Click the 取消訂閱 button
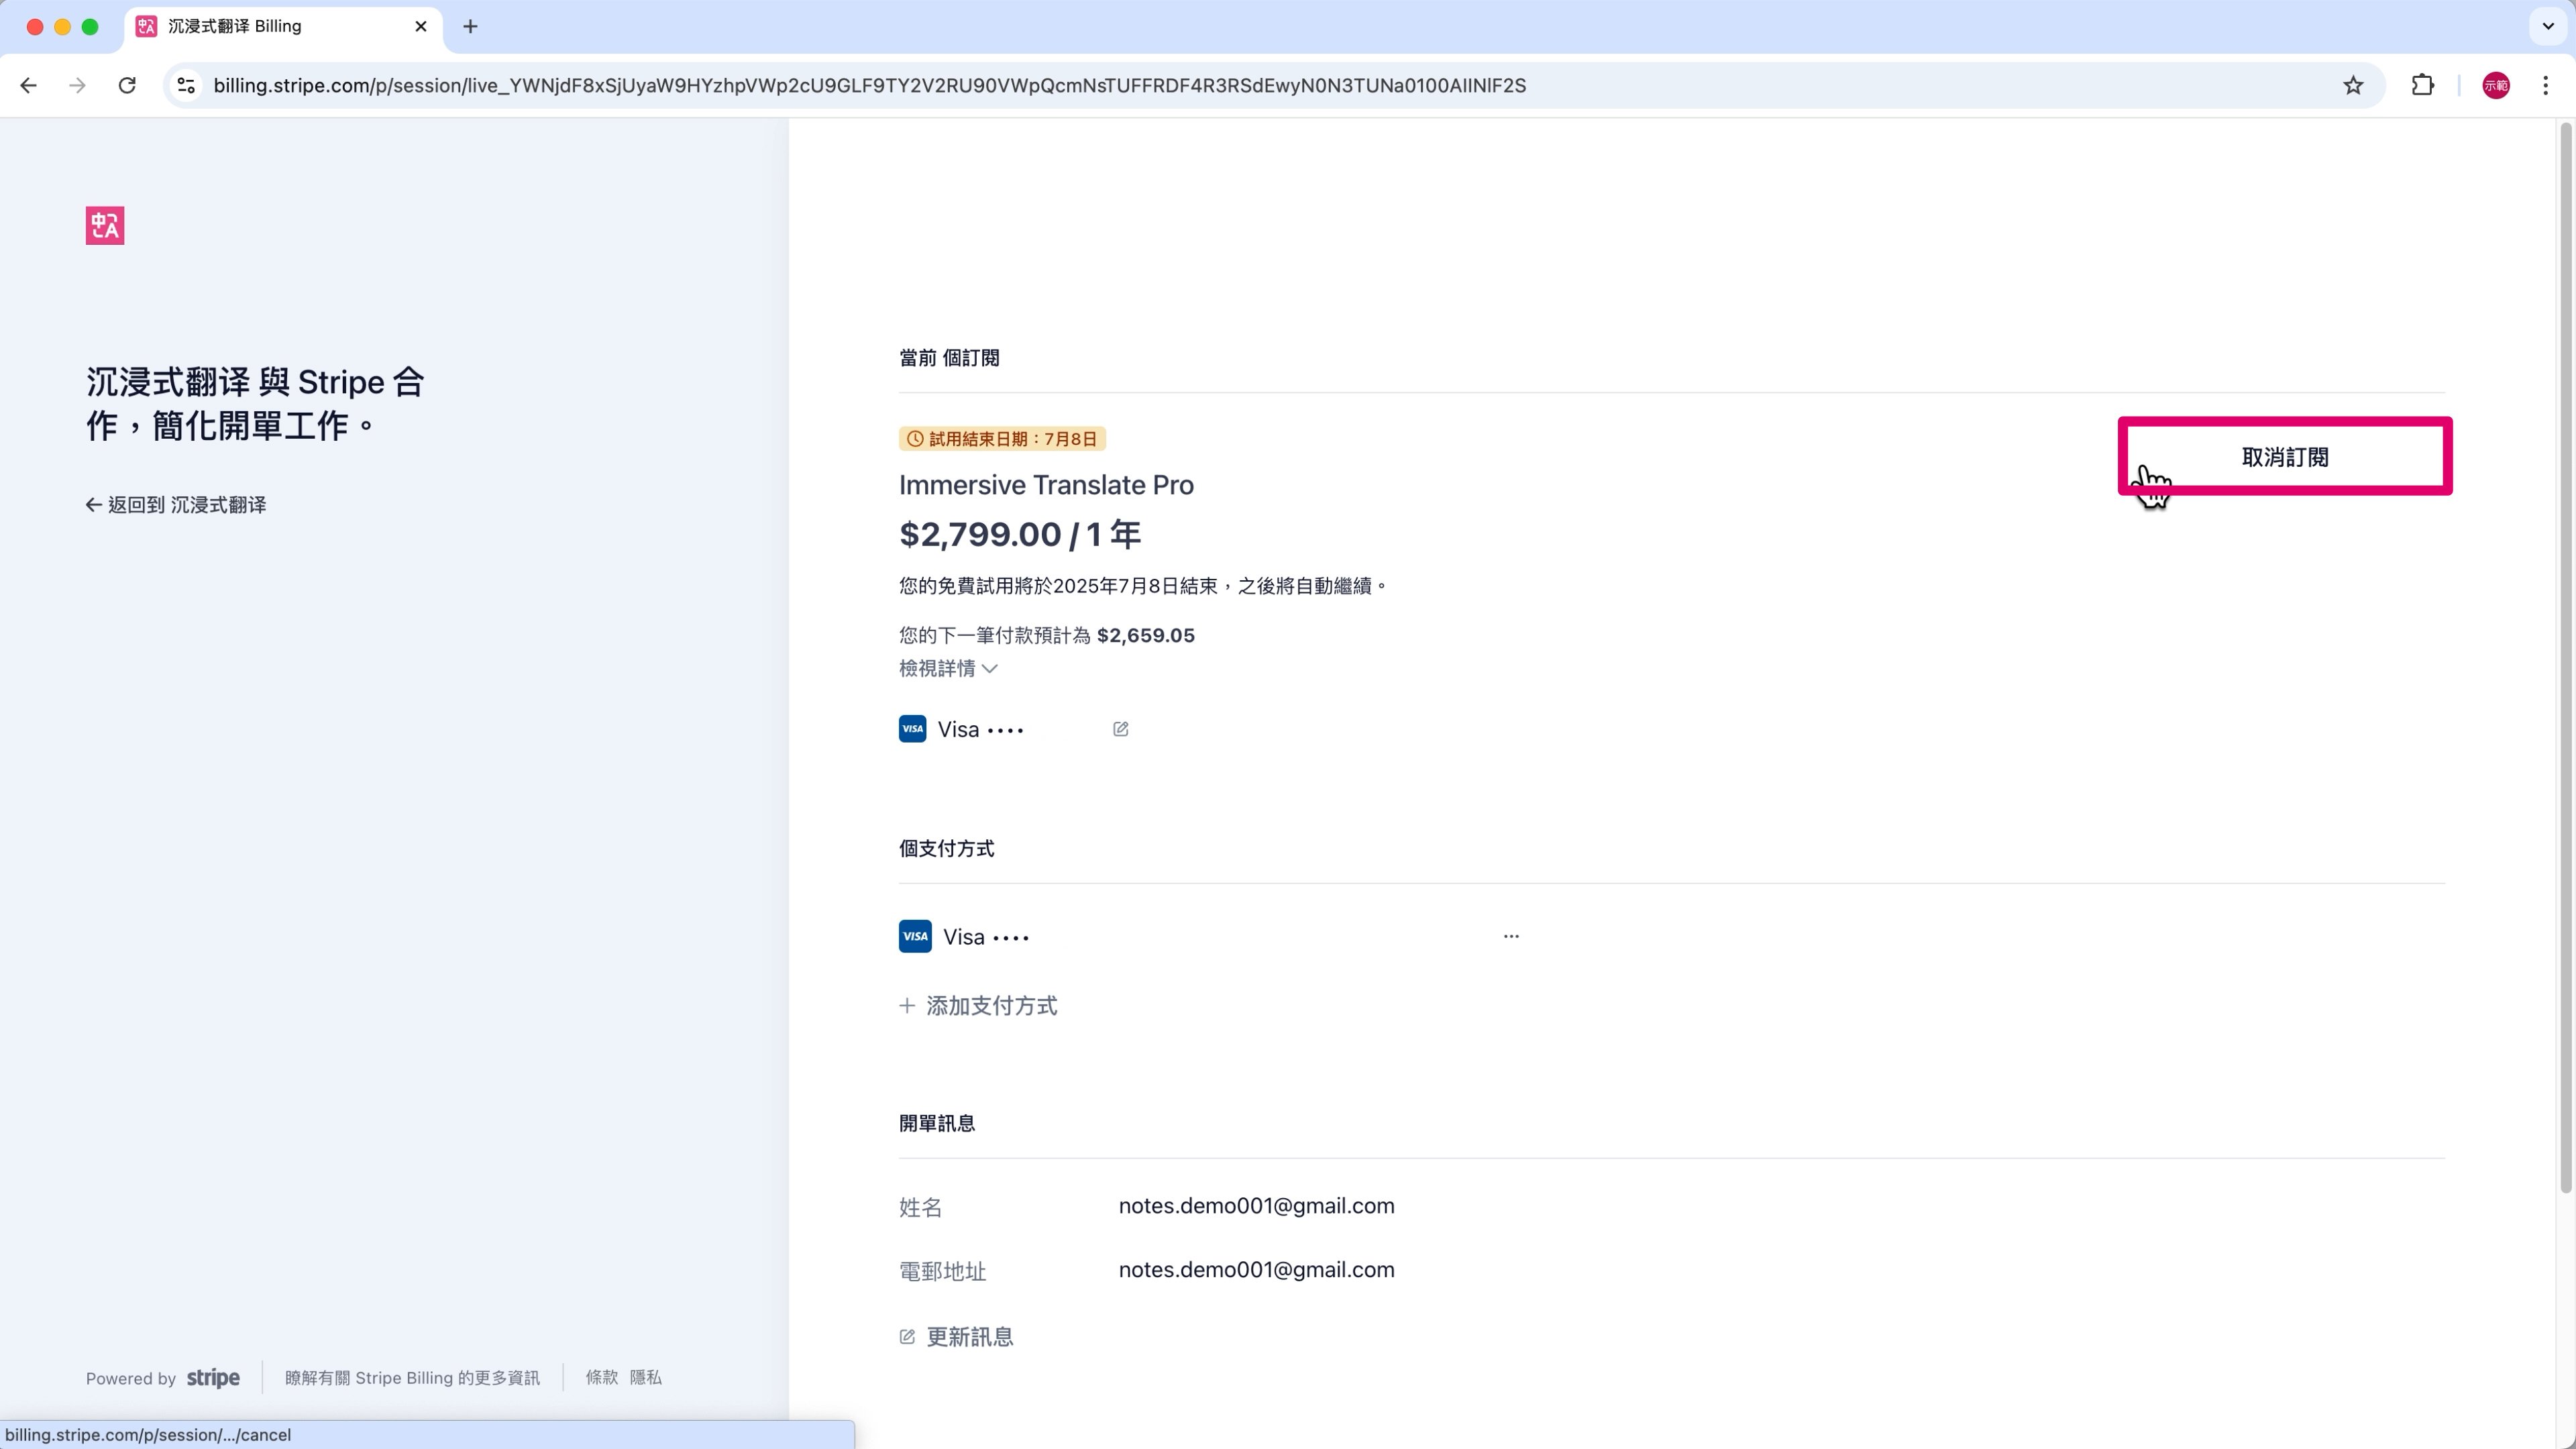 point(2285,457)
